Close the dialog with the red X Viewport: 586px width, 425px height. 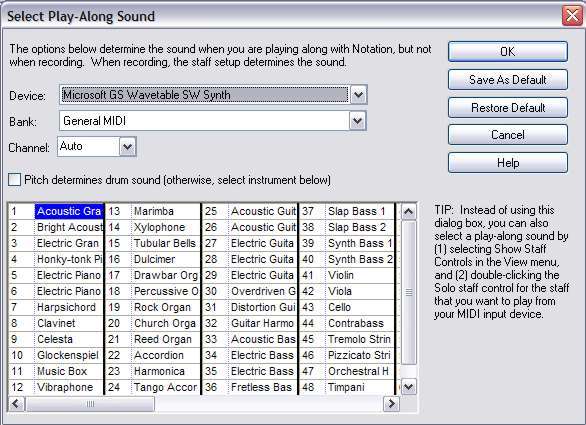coord(572,16)
